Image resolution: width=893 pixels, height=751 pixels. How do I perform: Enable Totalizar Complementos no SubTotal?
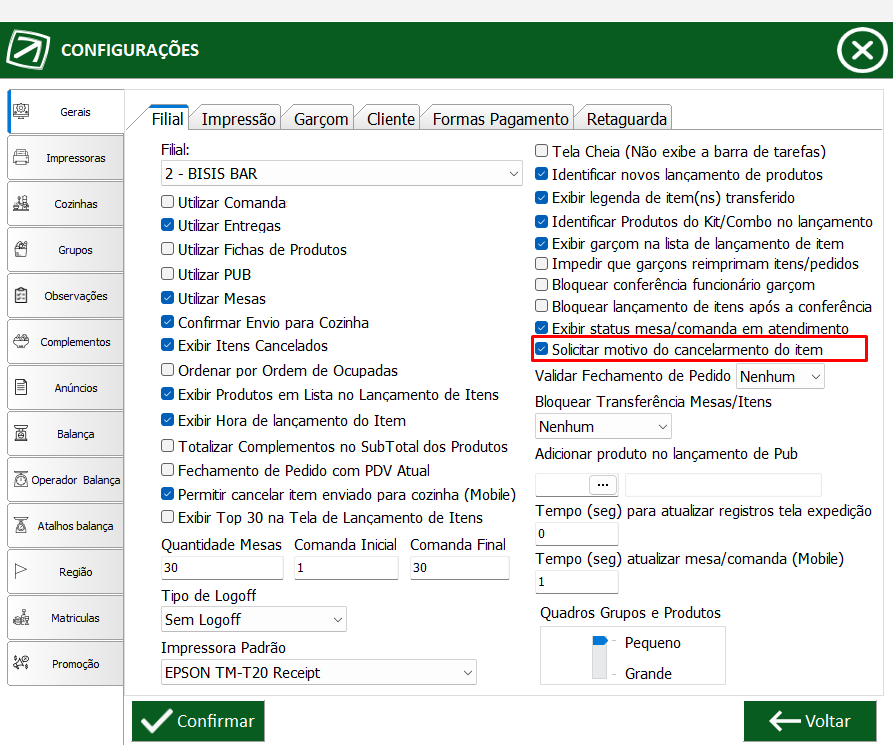167,446
